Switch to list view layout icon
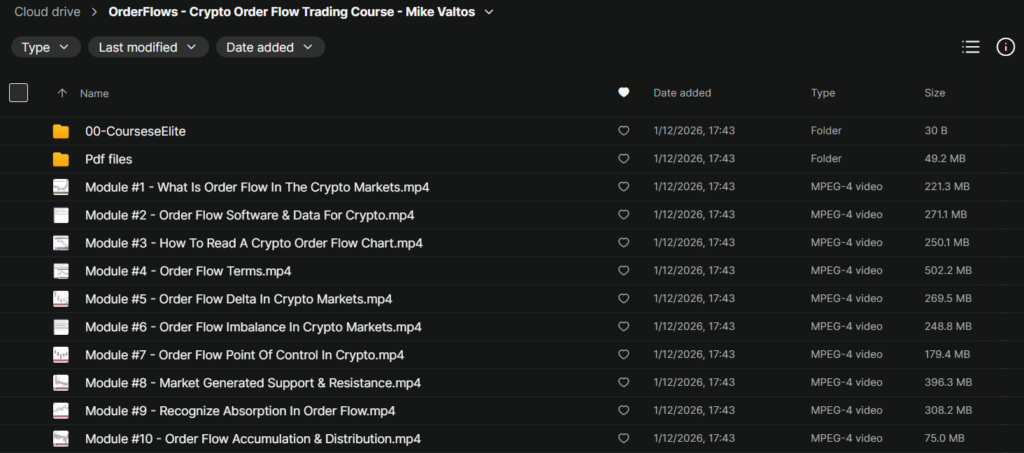Screen dimensions: 1024x453 point(970,47)
